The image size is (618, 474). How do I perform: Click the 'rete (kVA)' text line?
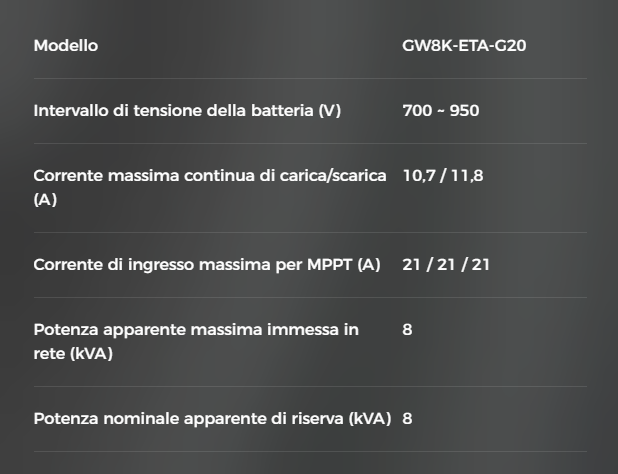coord(73,354)
